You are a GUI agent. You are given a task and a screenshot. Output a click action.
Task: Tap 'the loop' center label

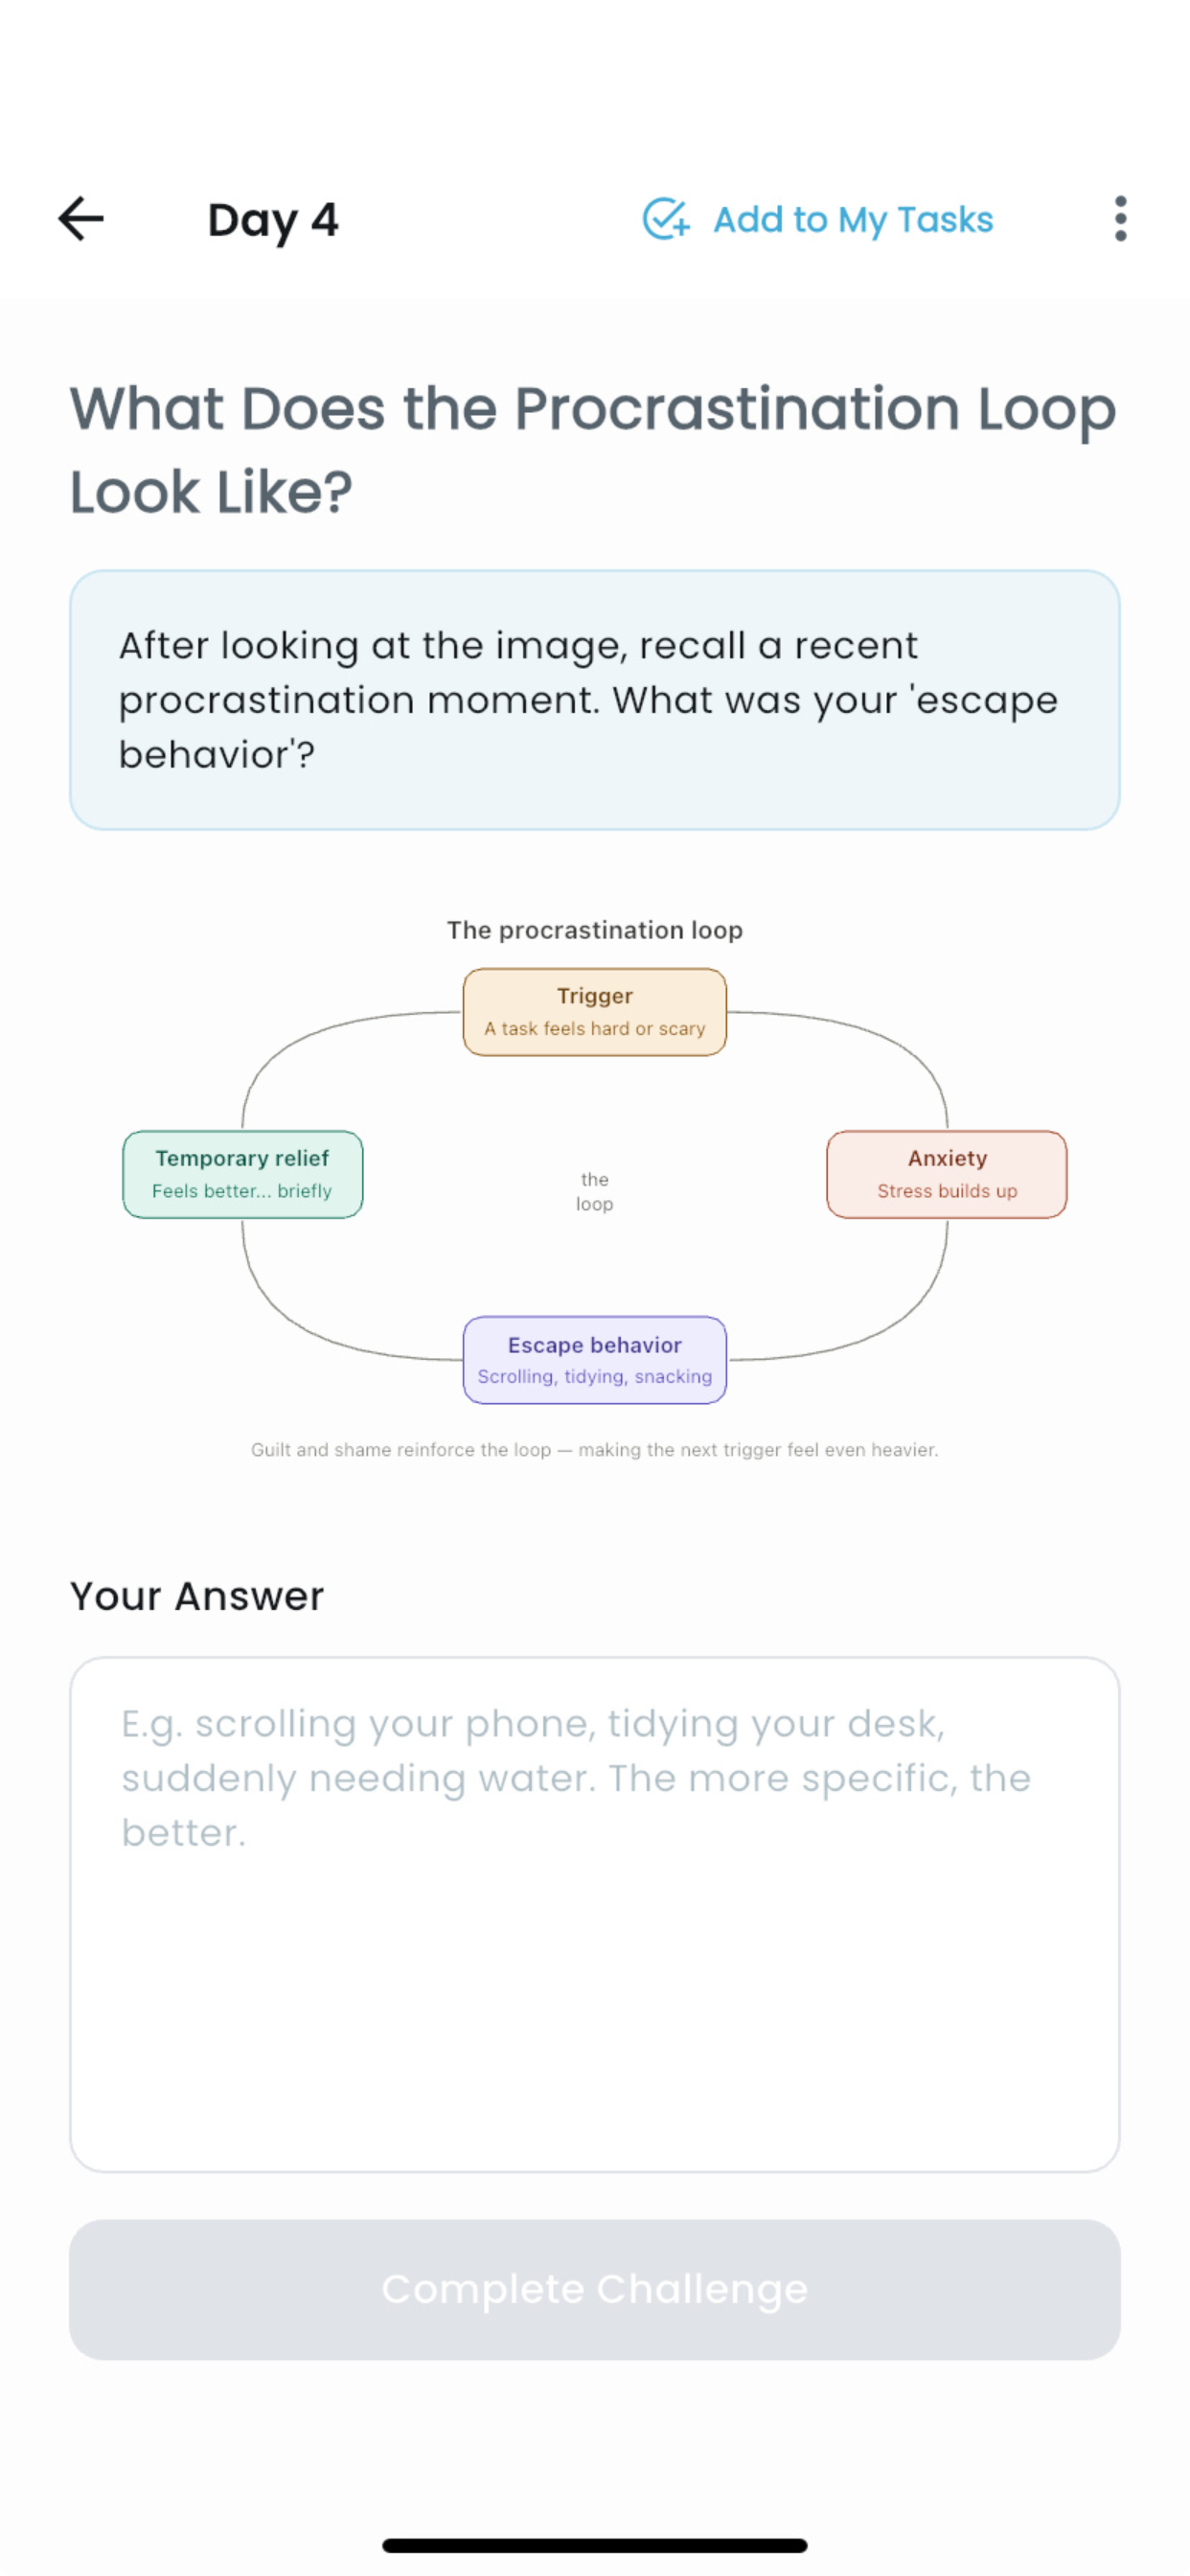(595, 1192)
